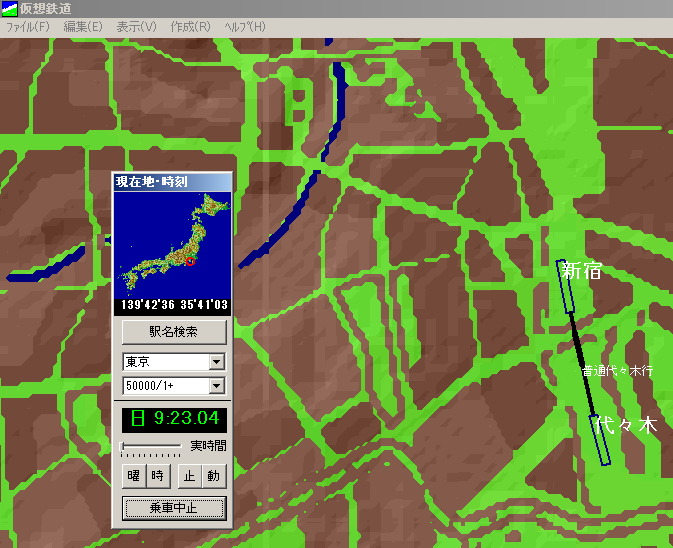
Task: Expand the 東京 station dropdown arrow
Action: click(x=217, y=362)
